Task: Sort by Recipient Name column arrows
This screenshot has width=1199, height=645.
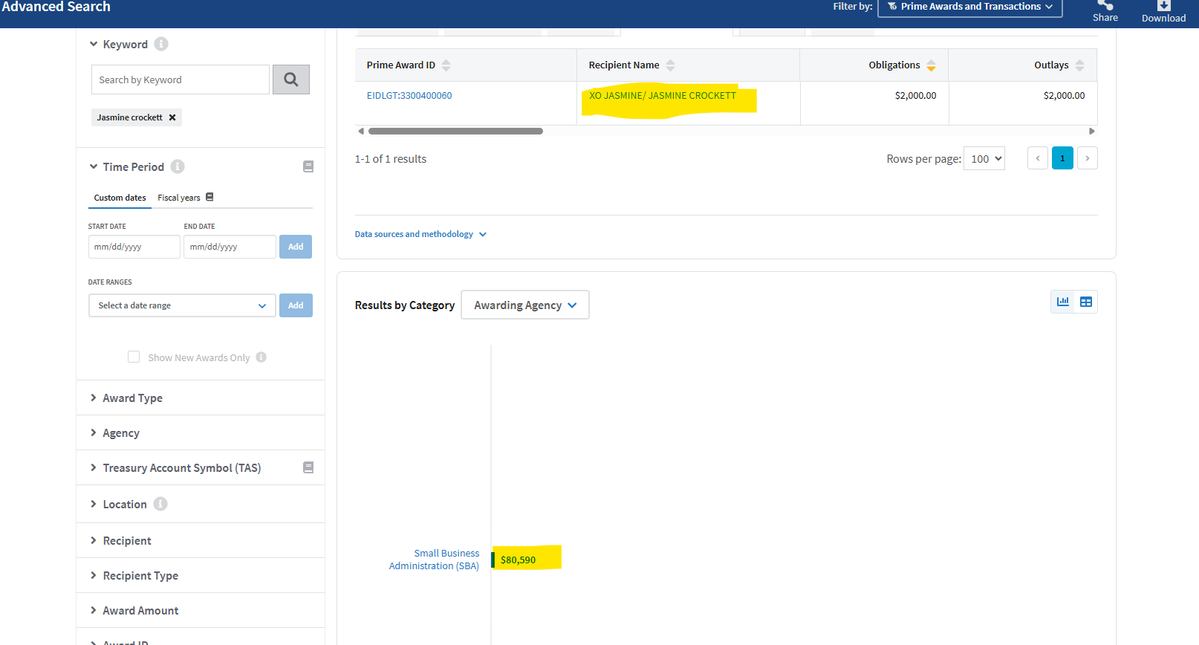Action: (x=671, y=66)
